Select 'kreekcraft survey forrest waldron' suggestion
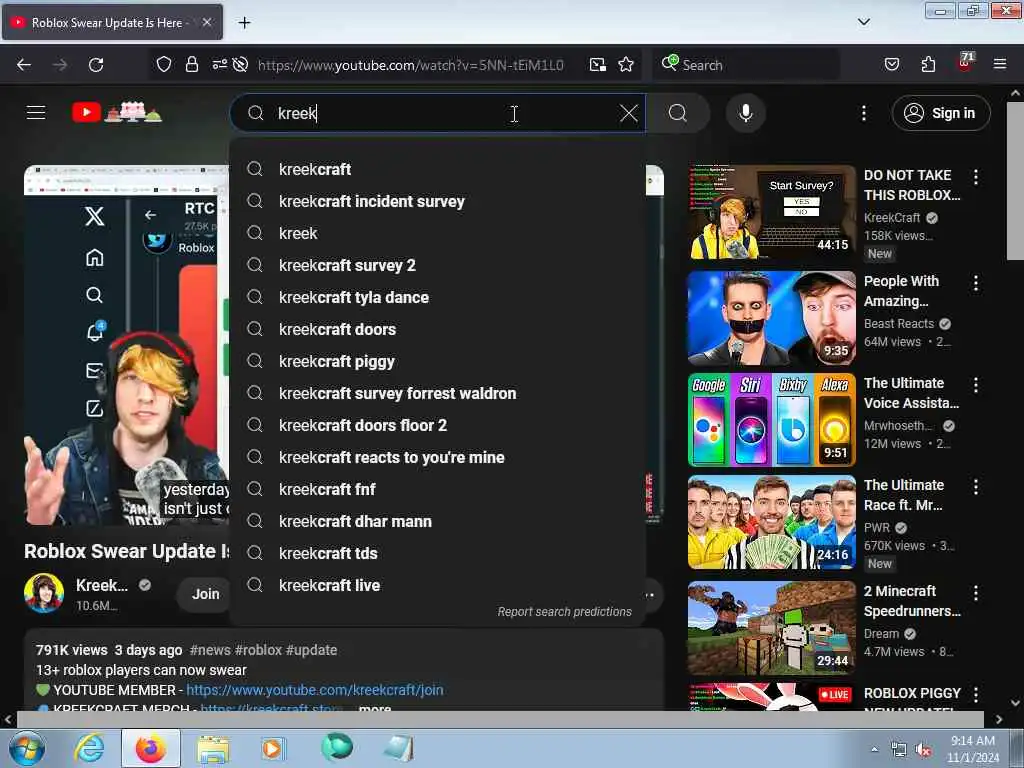Screen dimensions: 1024x768 click(438, 393)
